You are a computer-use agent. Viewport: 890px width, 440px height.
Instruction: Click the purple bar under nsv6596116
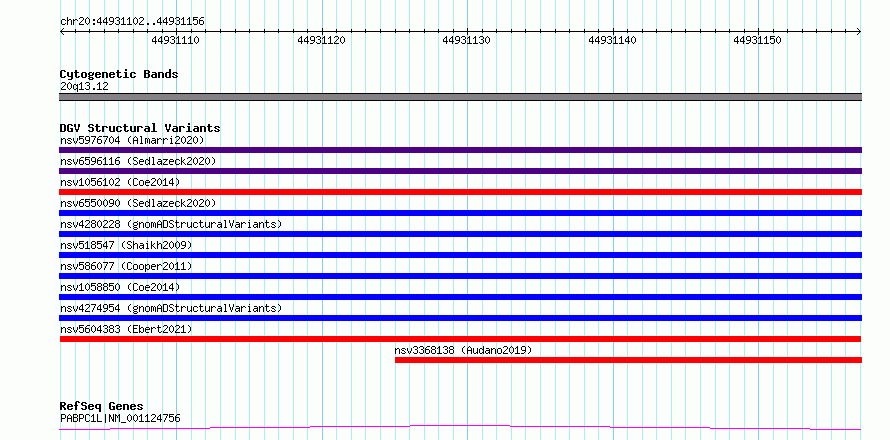(460, 171)
